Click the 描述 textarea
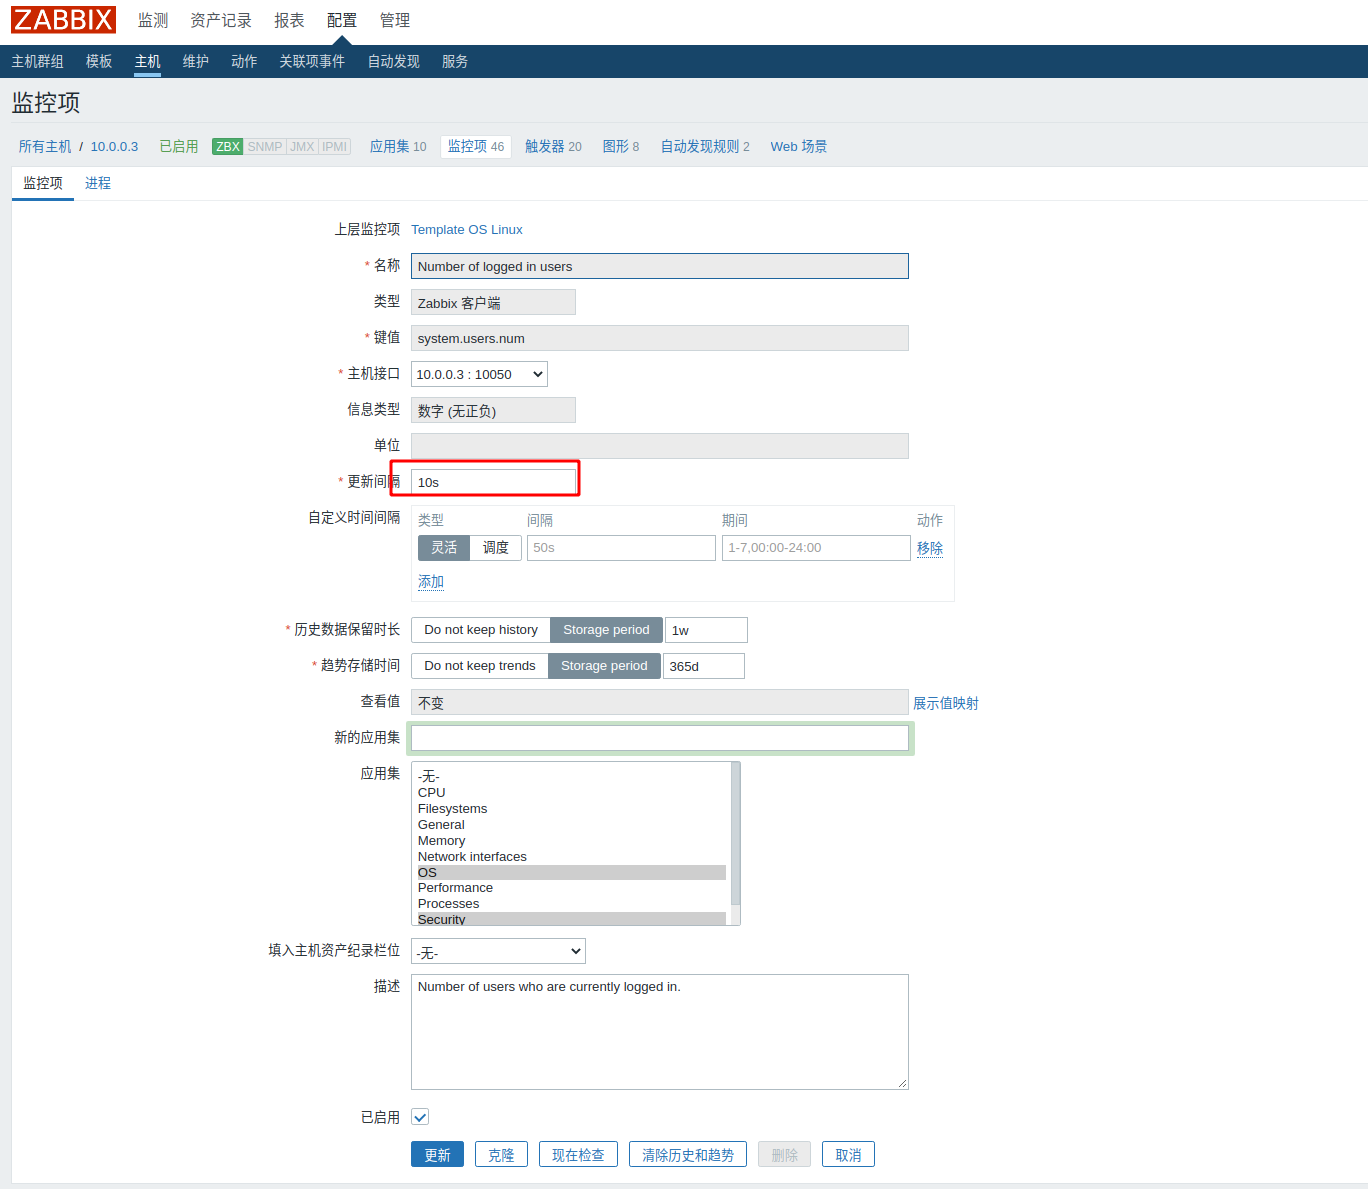This screenshot has width=1368, height=1189. point(660,1032)
